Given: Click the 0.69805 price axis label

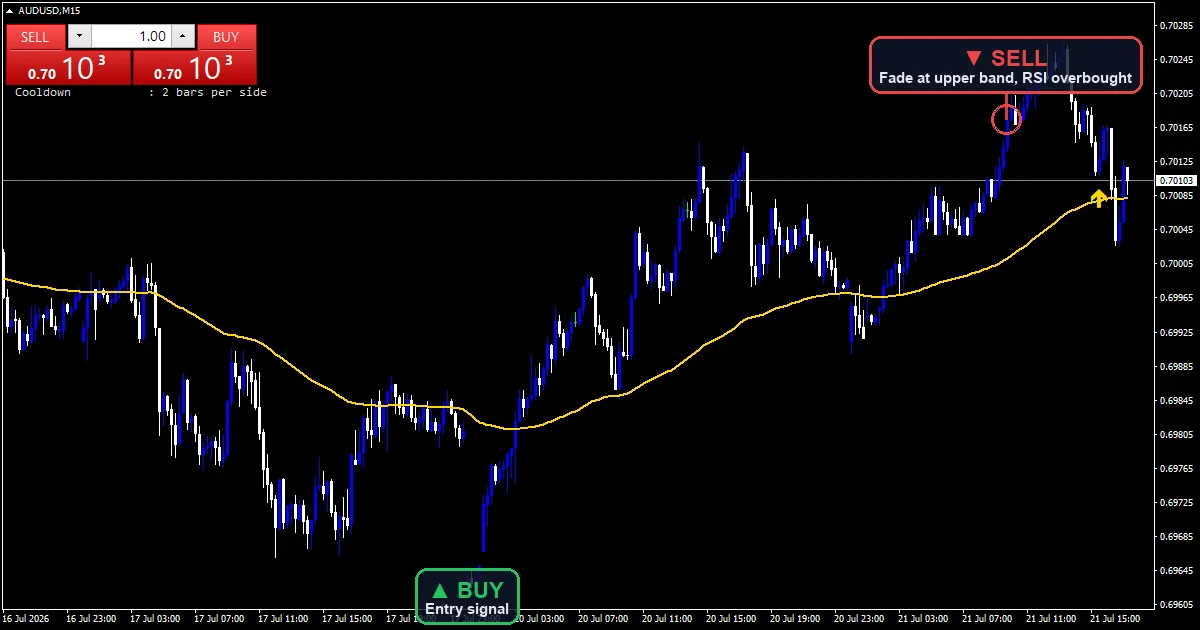Looking at the screenshot, I should (x=1176, y=435).
